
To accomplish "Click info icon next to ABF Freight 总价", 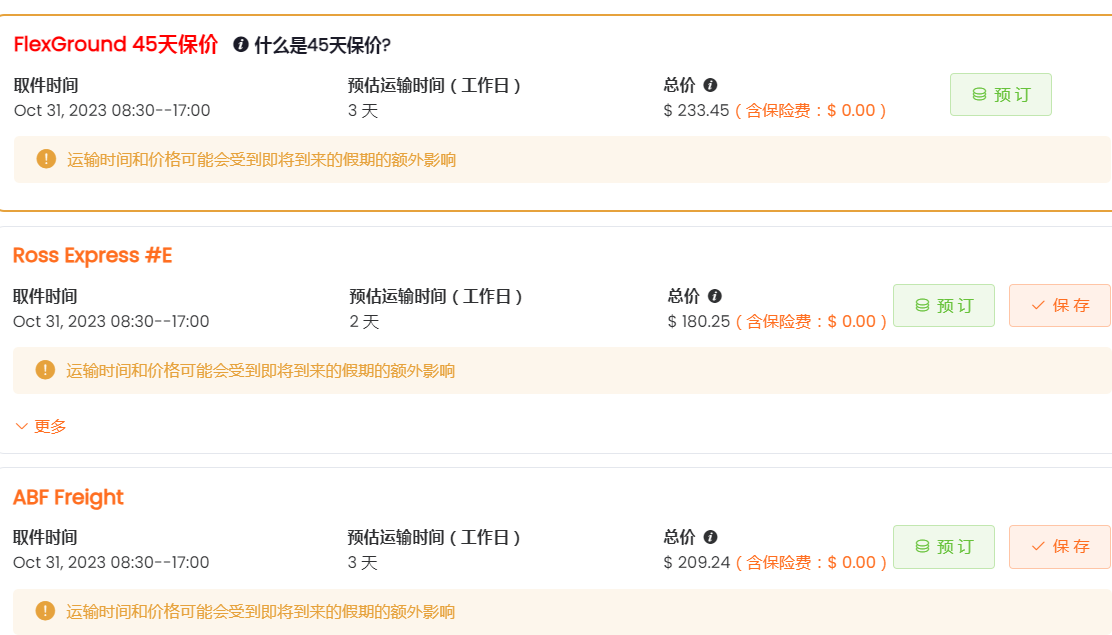I will click(710, 538).
